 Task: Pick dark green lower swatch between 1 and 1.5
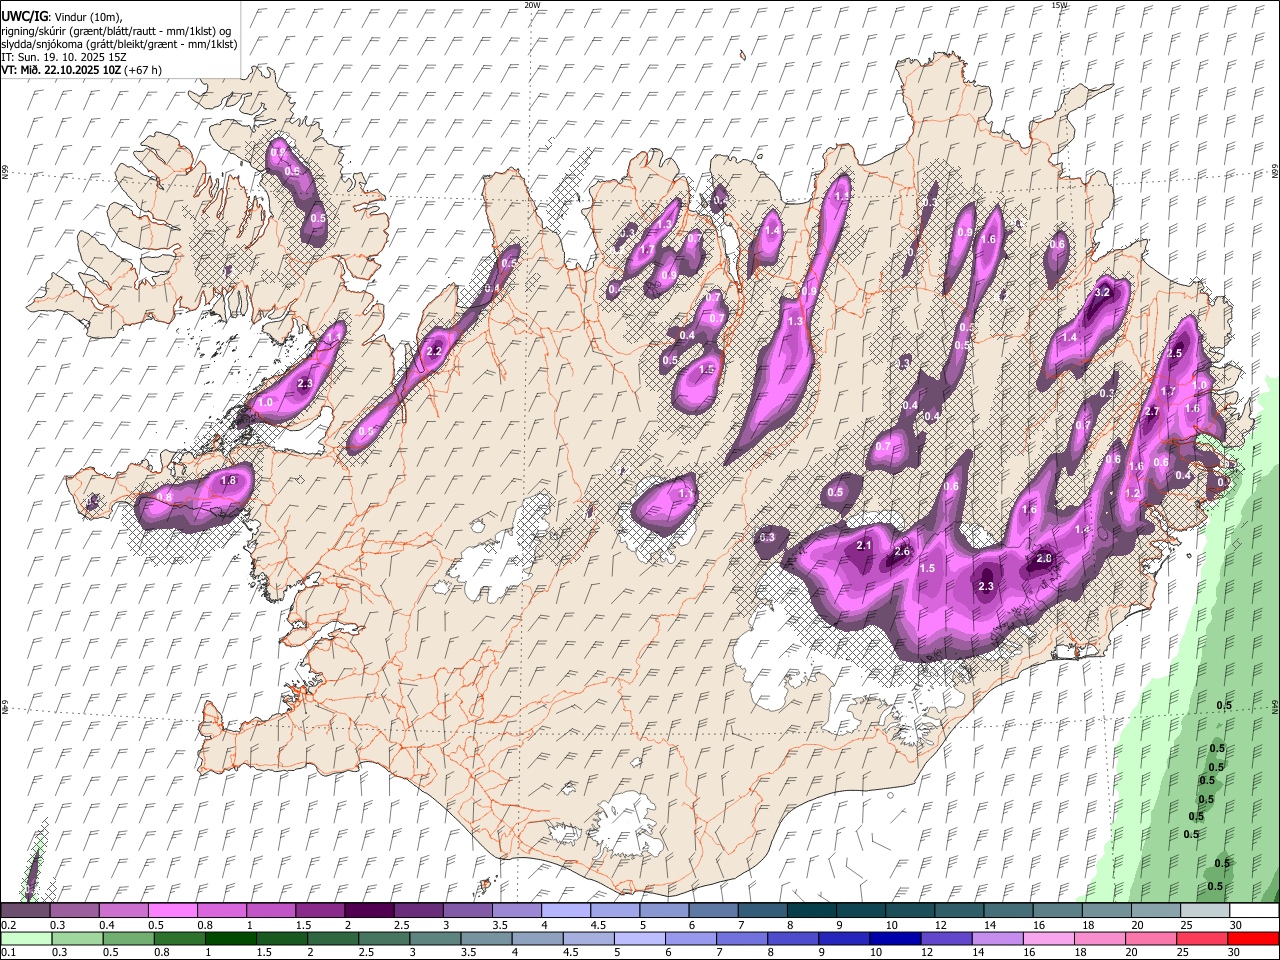click(231, 938)
